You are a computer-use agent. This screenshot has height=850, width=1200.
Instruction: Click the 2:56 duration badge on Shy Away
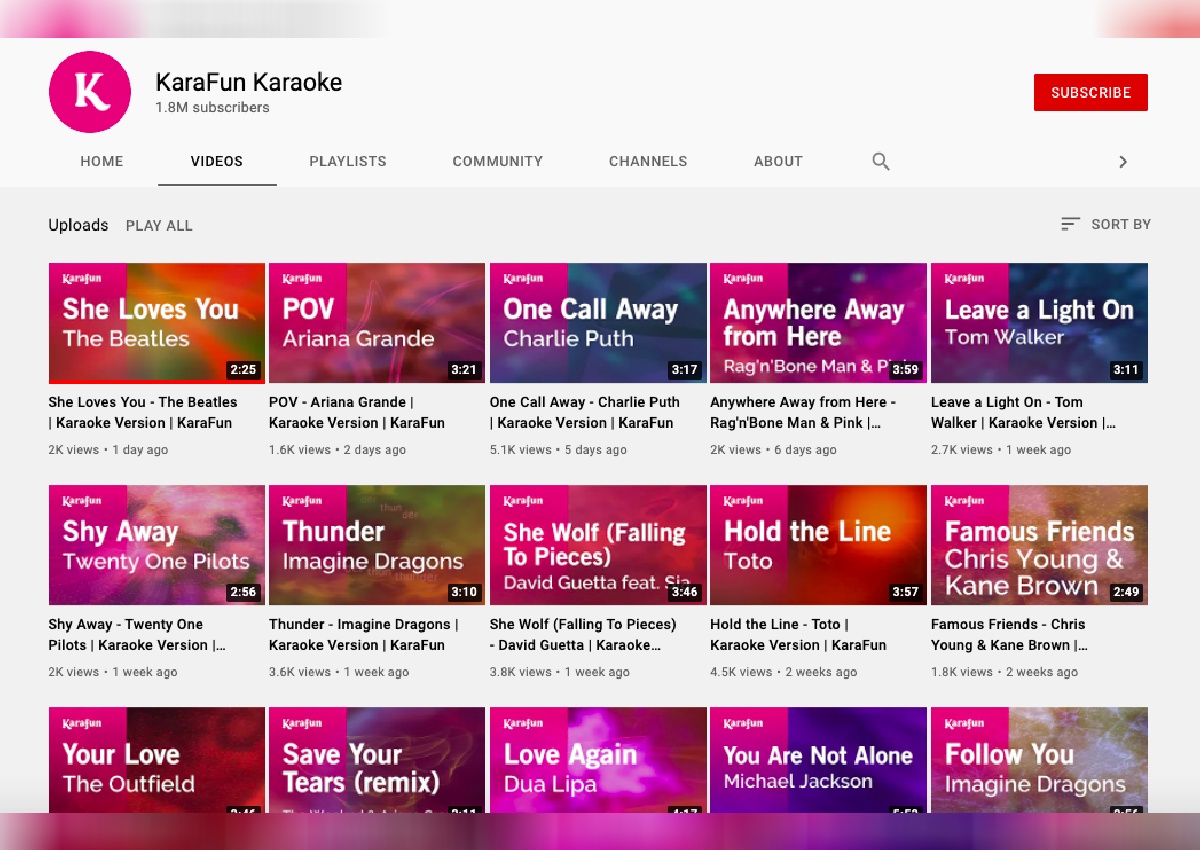click(x=243, y=592)
